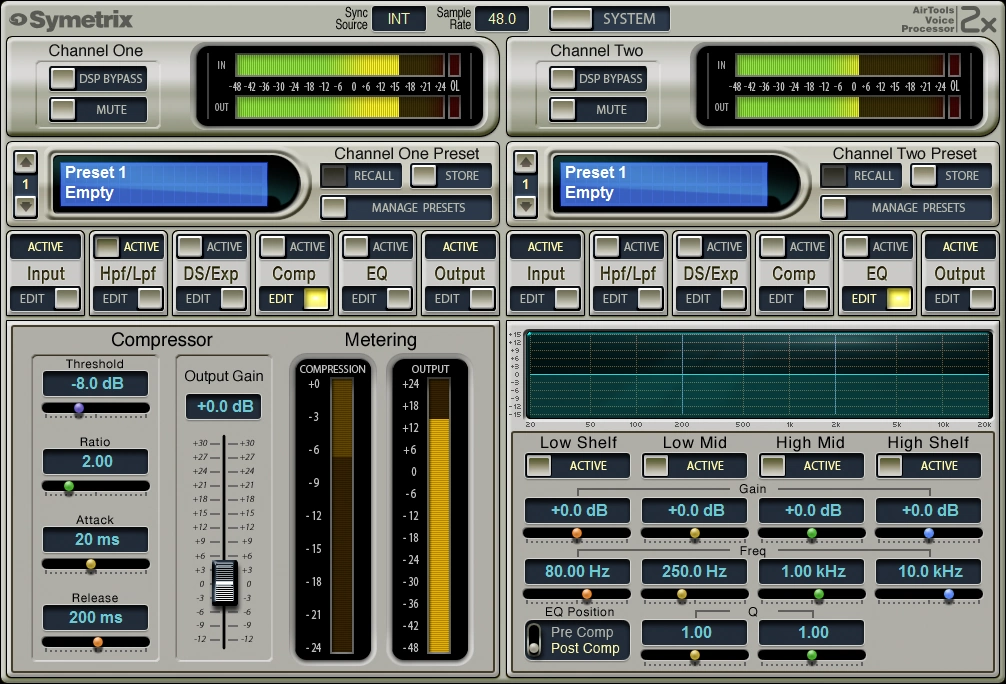The image size is (1006, 684).
Task: Edit the Channel Two EQ module
Action: (877, 299)
